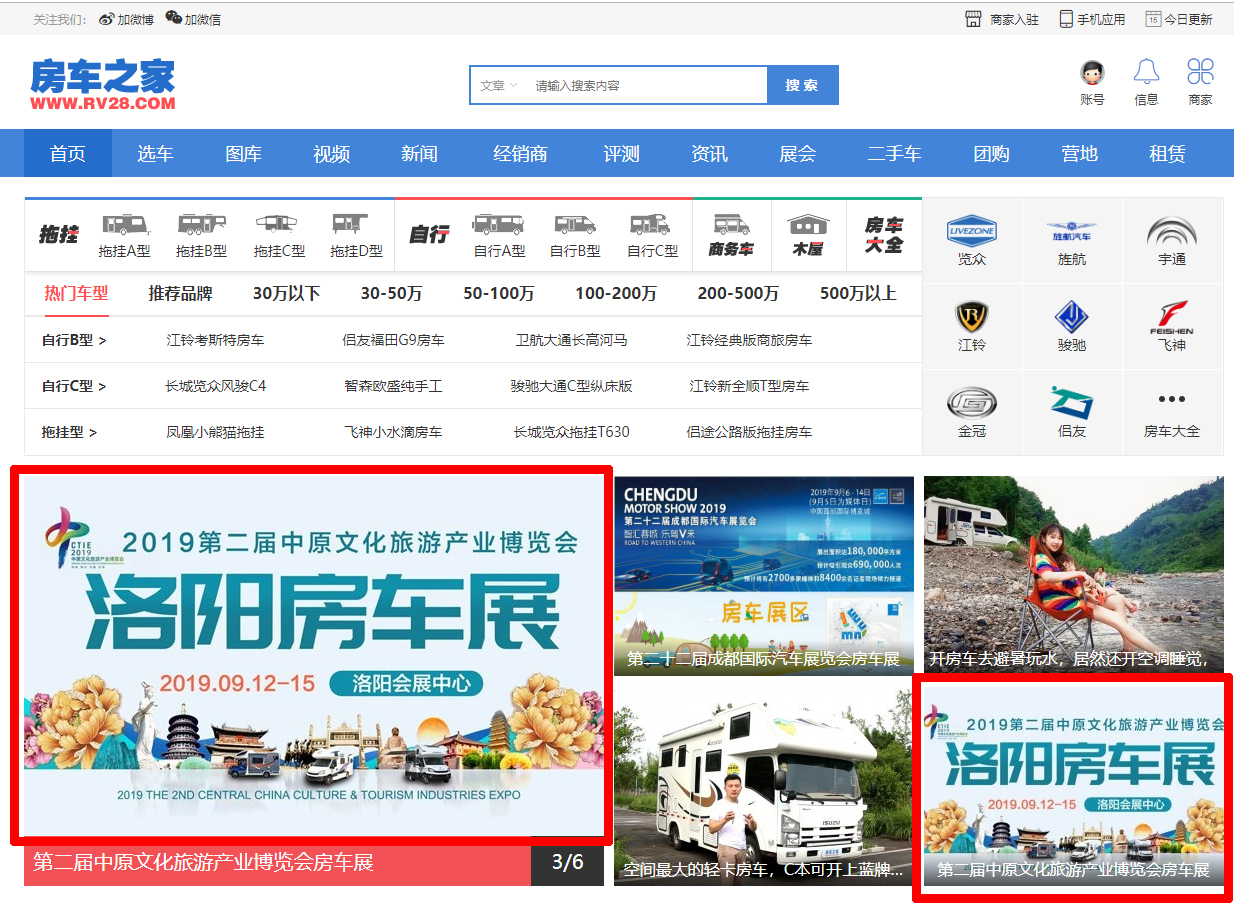Screen dimensions: 1234x919
Task: Click the 商家 merchant icon
Action: 1200,72
